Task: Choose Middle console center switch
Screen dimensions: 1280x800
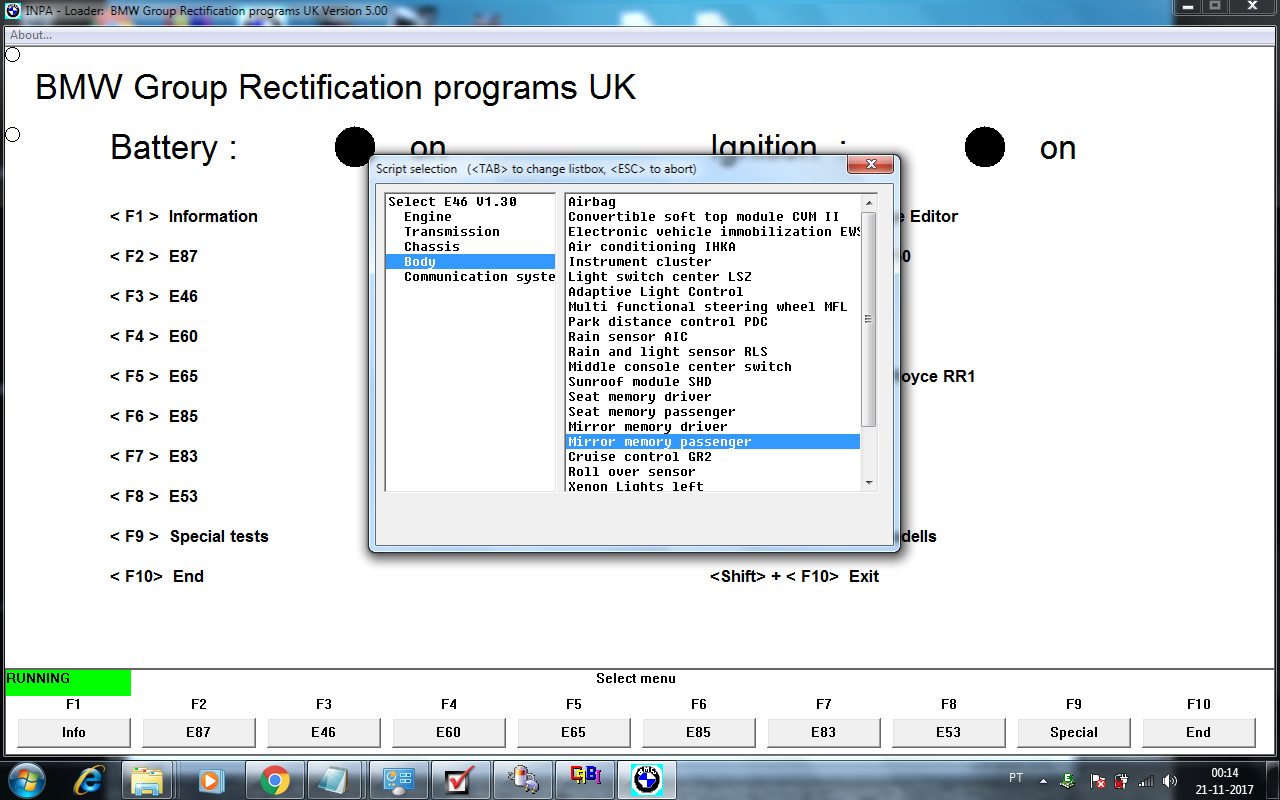Action: (712, 367)
